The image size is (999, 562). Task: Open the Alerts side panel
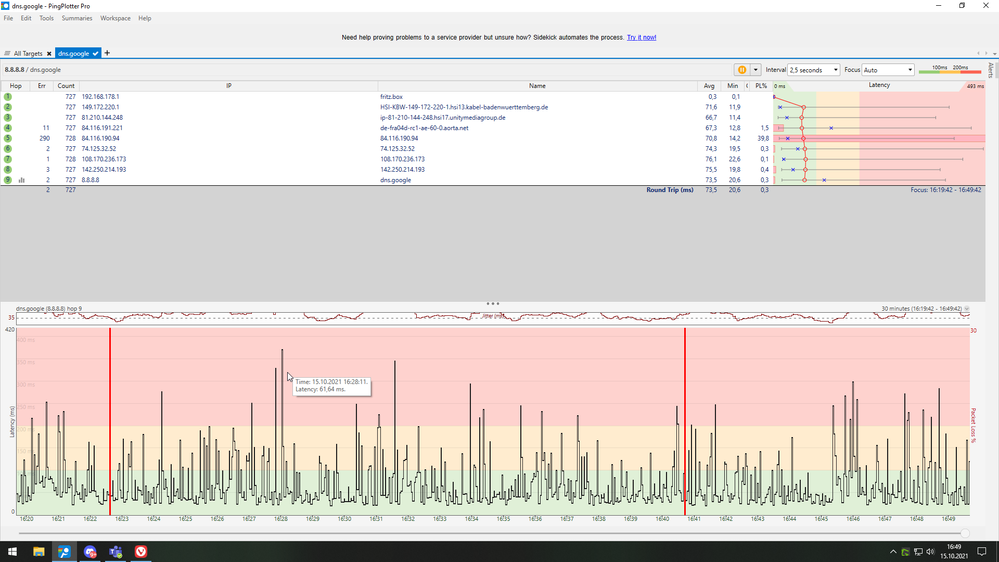click(x=991, y=70)
